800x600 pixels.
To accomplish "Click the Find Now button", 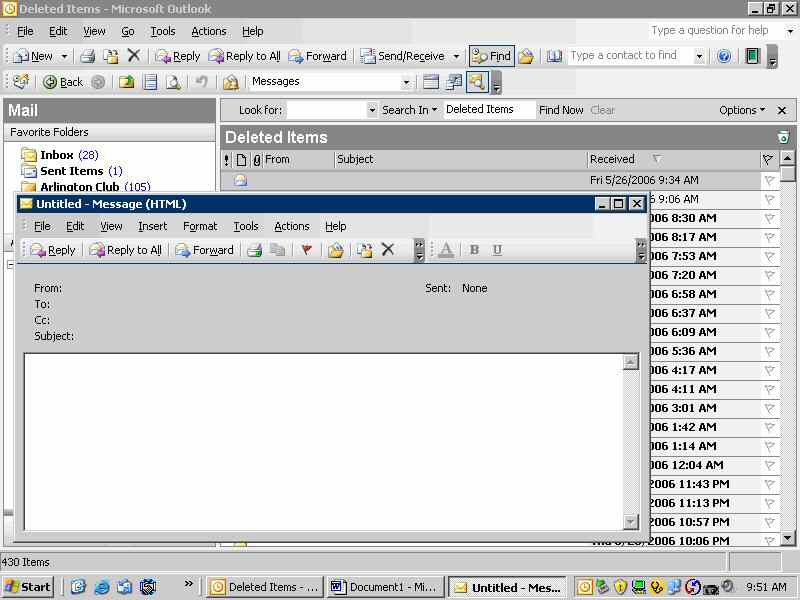I will (561, 110).
